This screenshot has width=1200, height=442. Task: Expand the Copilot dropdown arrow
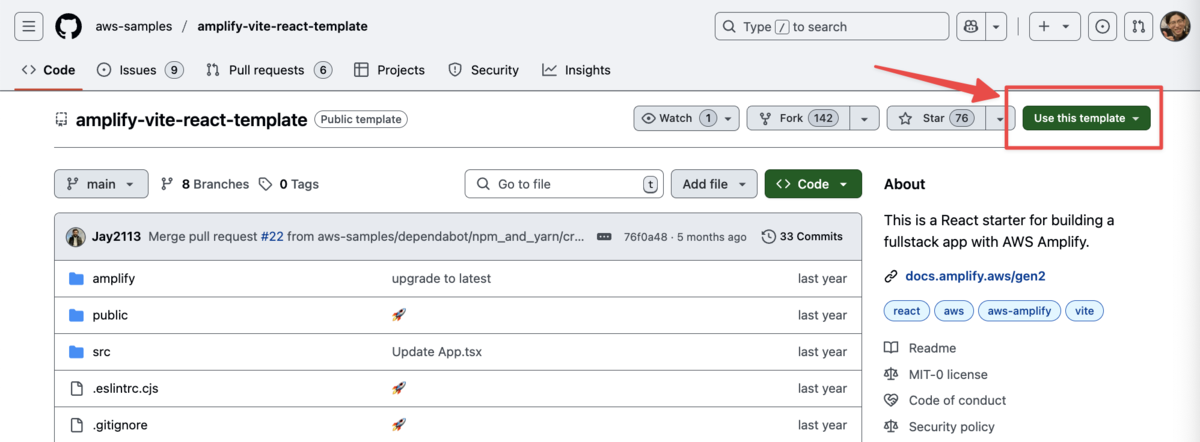[996, 27]
